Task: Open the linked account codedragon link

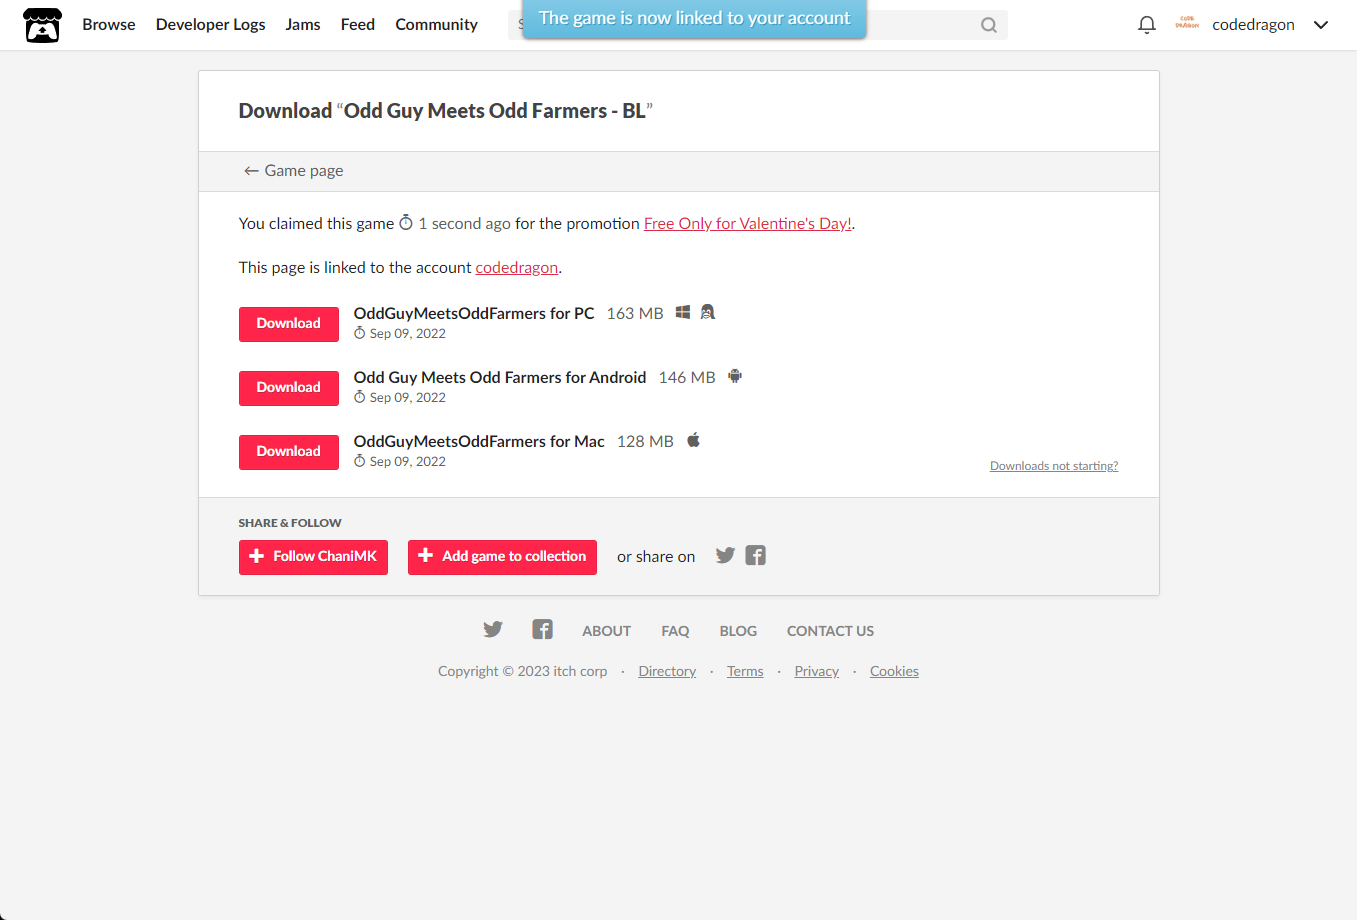Action: pyautogui.click(x=517, y=268)
